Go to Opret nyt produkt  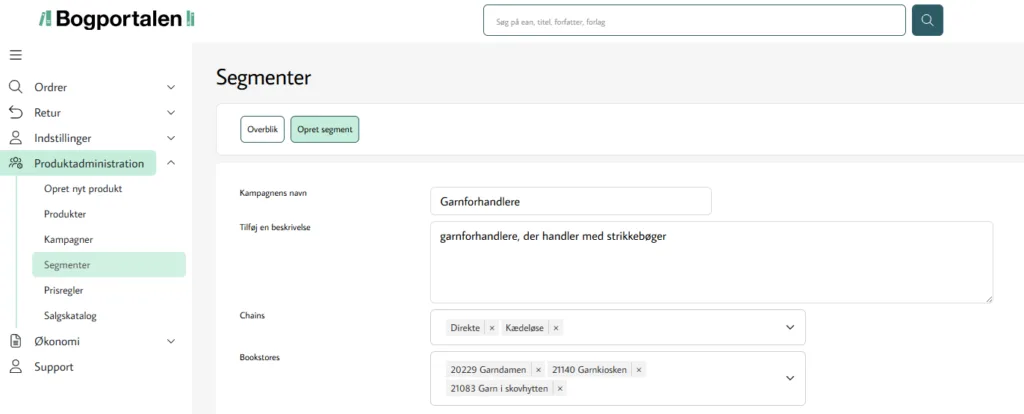[83, 189]
